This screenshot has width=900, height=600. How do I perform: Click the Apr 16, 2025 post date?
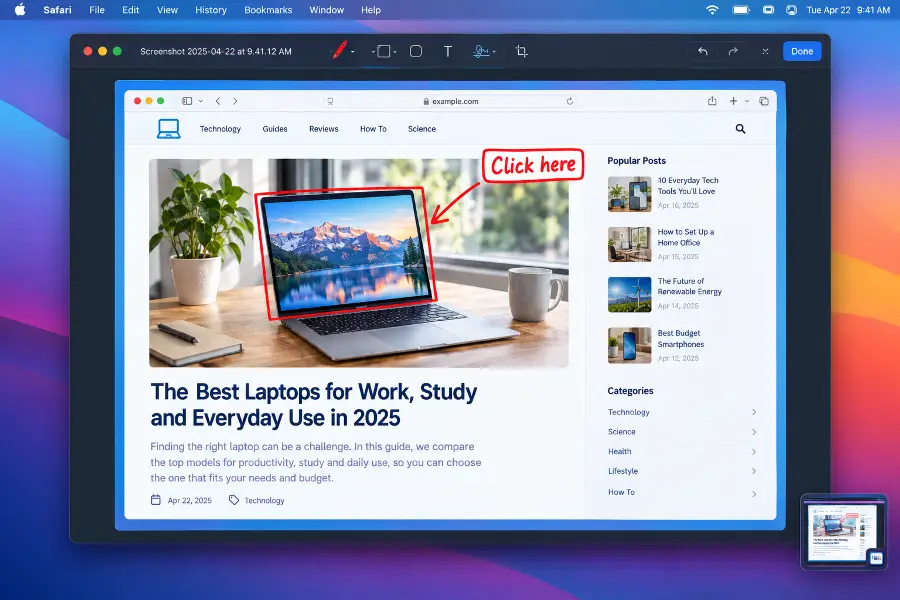678,205
